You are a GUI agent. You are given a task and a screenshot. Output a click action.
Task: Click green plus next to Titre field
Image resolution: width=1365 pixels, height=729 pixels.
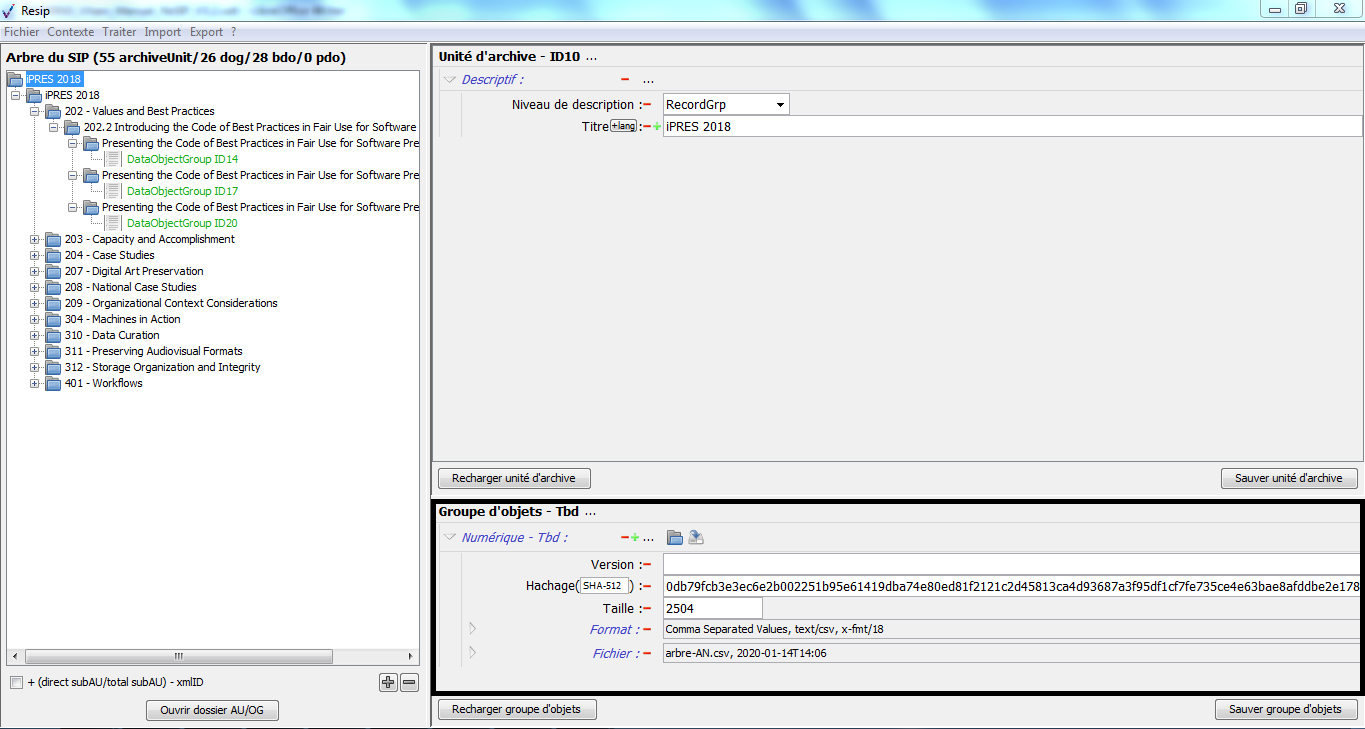(x=657, y=127)
